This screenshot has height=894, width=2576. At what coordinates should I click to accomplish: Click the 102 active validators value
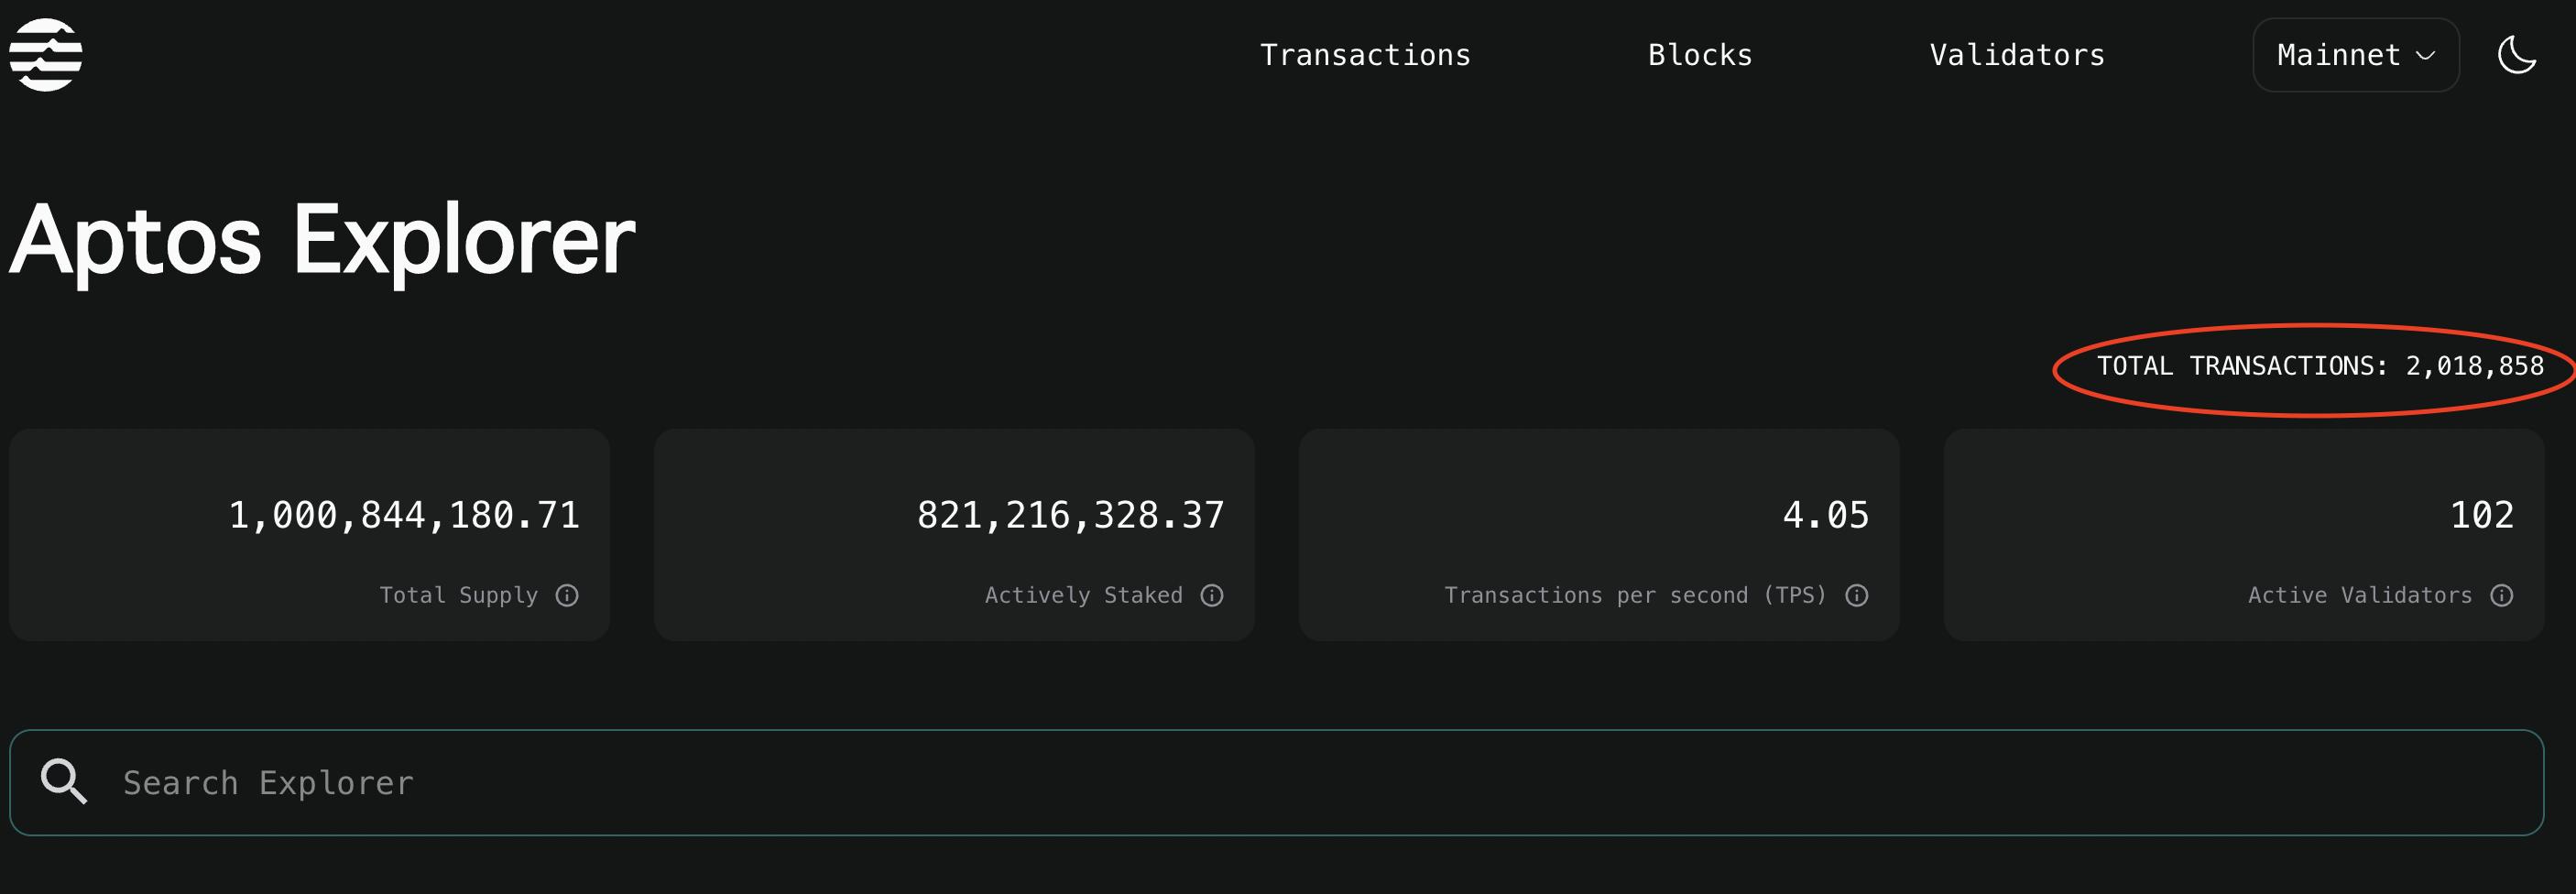click(2481, 516)
